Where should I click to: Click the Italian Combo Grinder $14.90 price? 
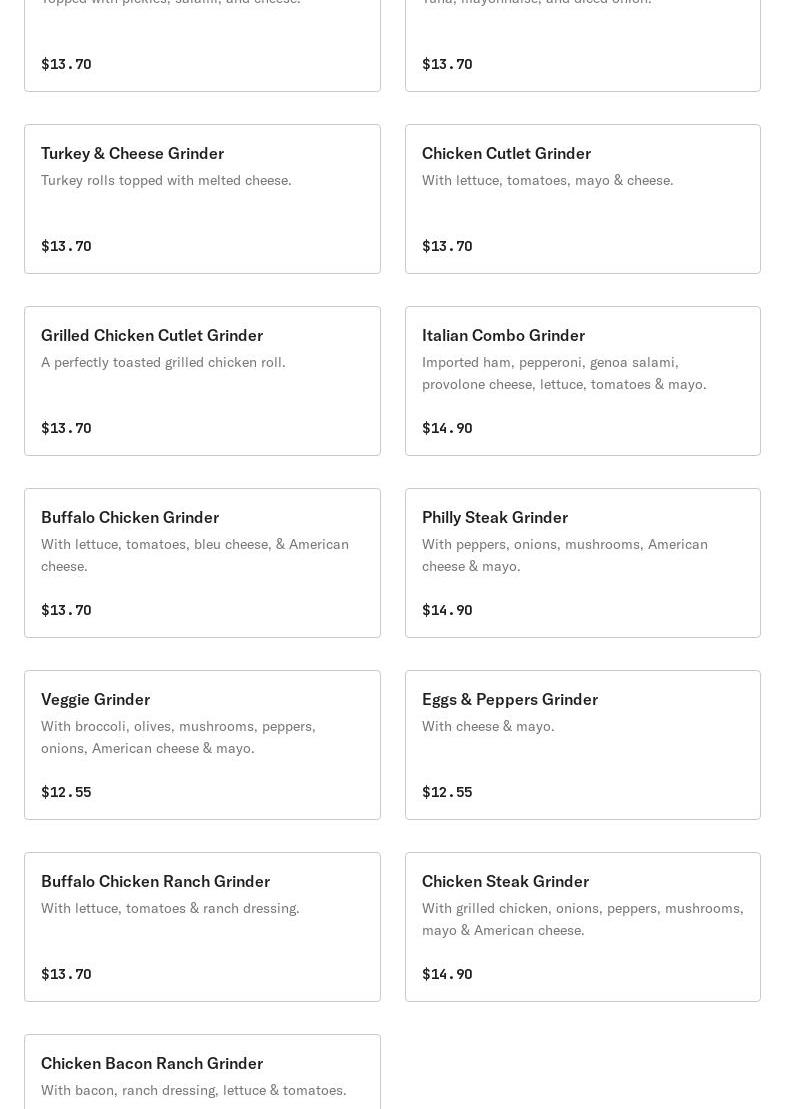coord(447,428)
